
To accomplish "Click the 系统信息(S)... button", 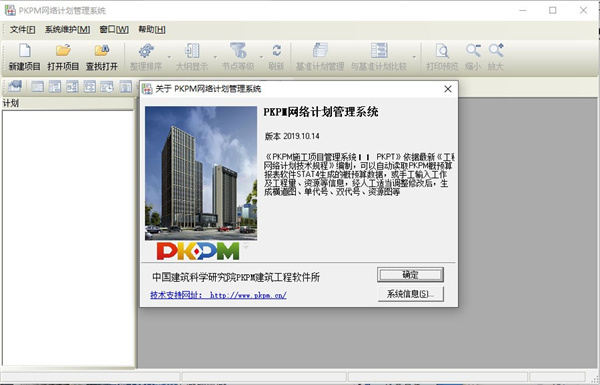I will point(411,294).
